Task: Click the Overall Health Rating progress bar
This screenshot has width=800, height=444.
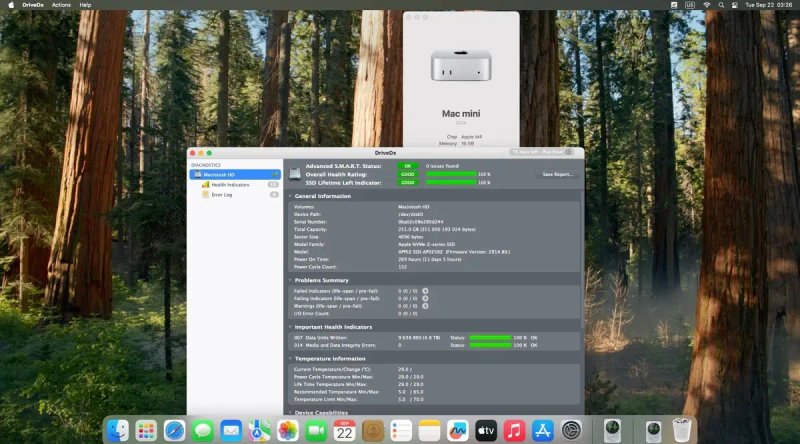Action: 451,175
